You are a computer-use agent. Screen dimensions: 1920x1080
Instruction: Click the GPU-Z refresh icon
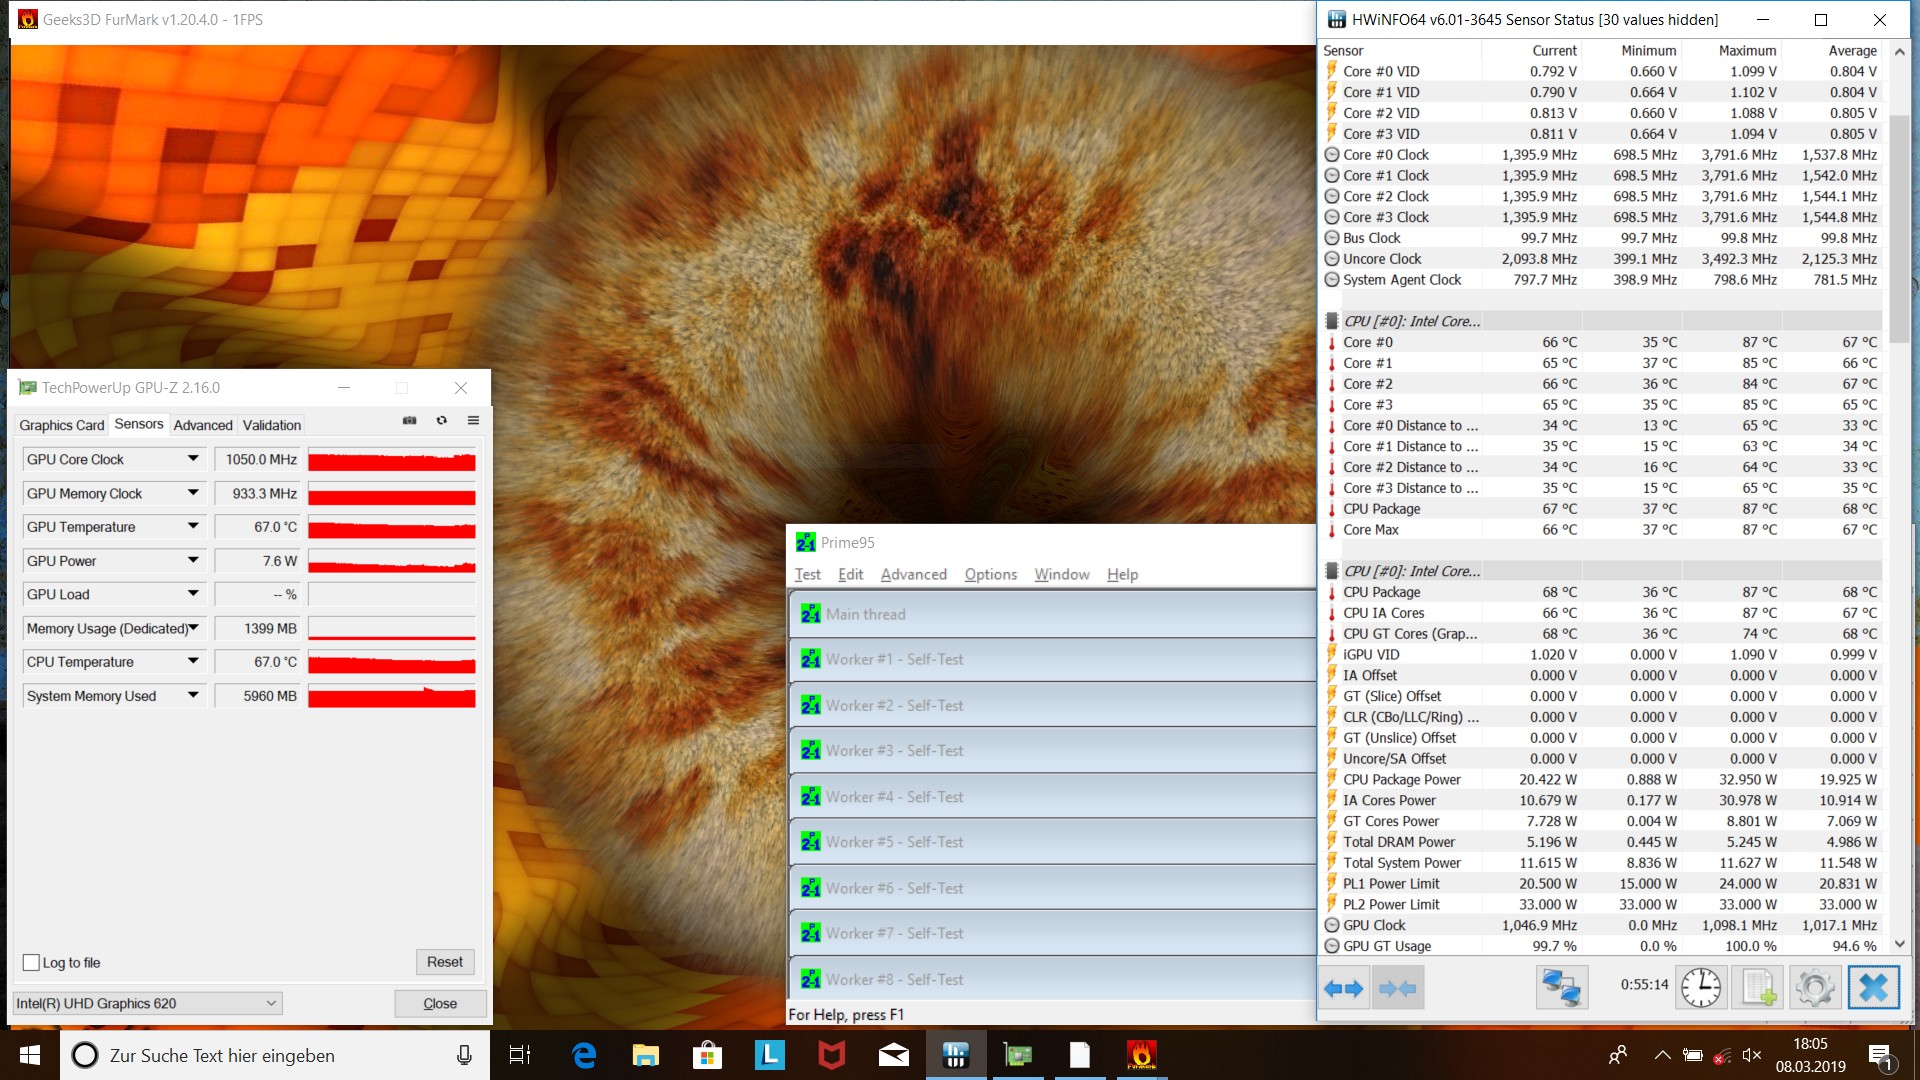(441, 421)
